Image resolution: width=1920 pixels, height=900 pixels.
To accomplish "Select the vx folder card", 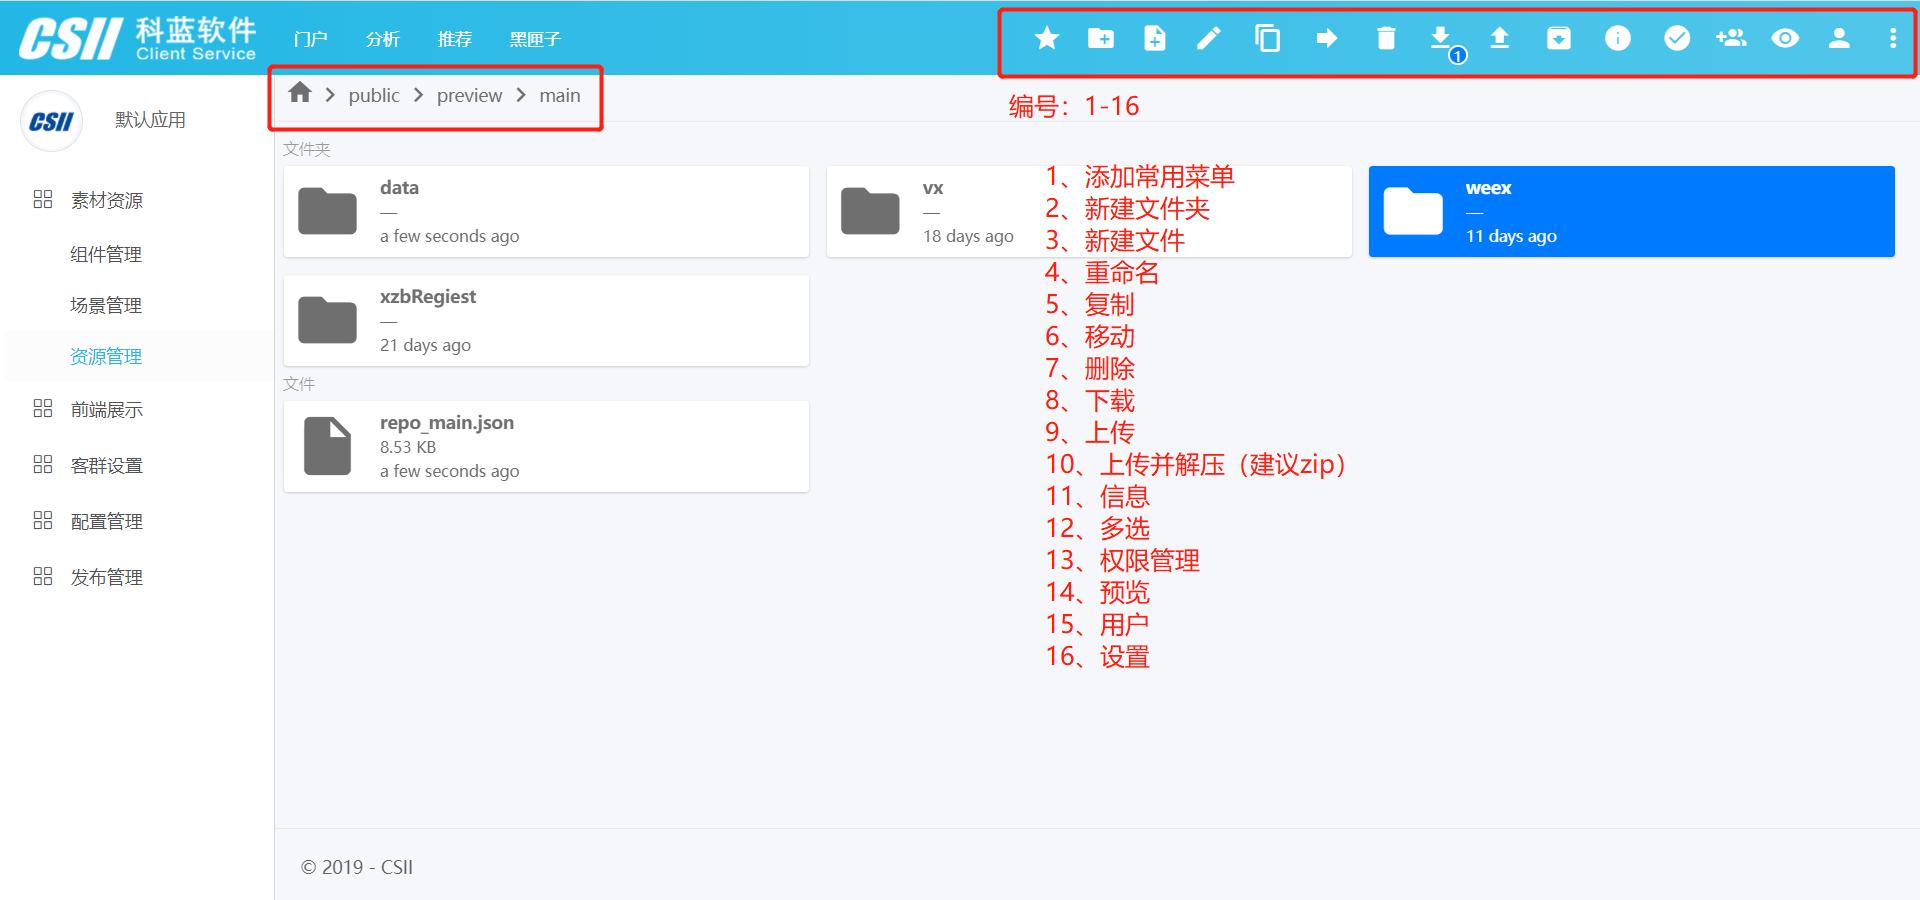I will tap(1089, 211).
